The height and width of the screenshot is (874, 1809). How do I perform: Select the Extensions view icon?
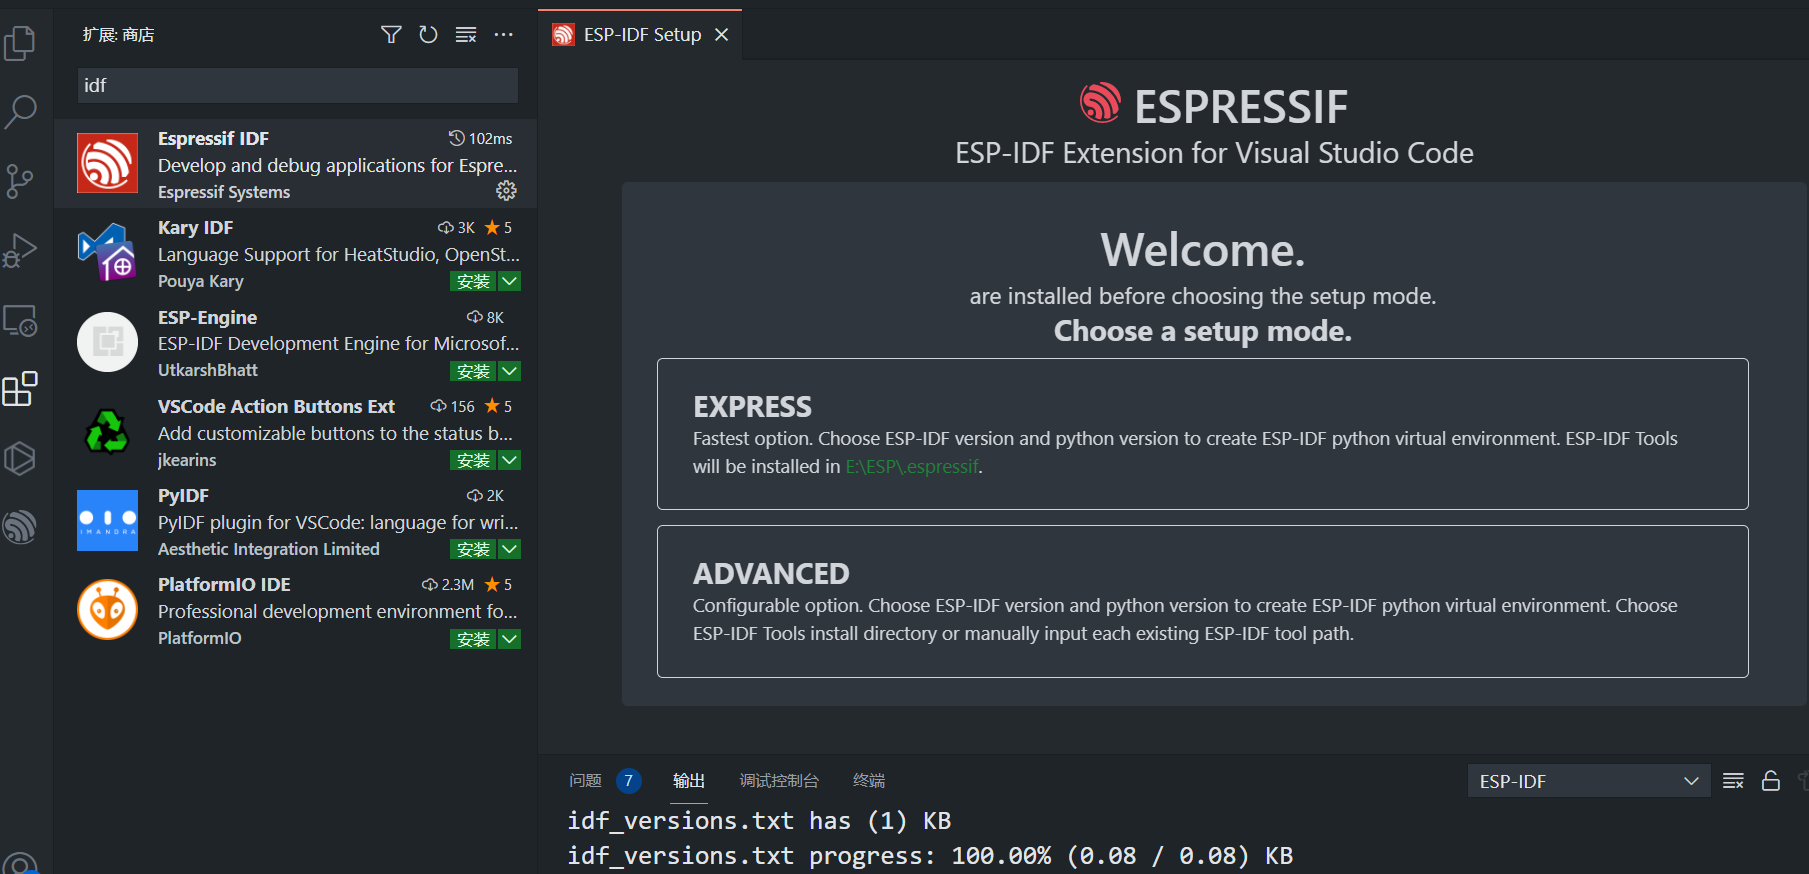tap(20, 388)
